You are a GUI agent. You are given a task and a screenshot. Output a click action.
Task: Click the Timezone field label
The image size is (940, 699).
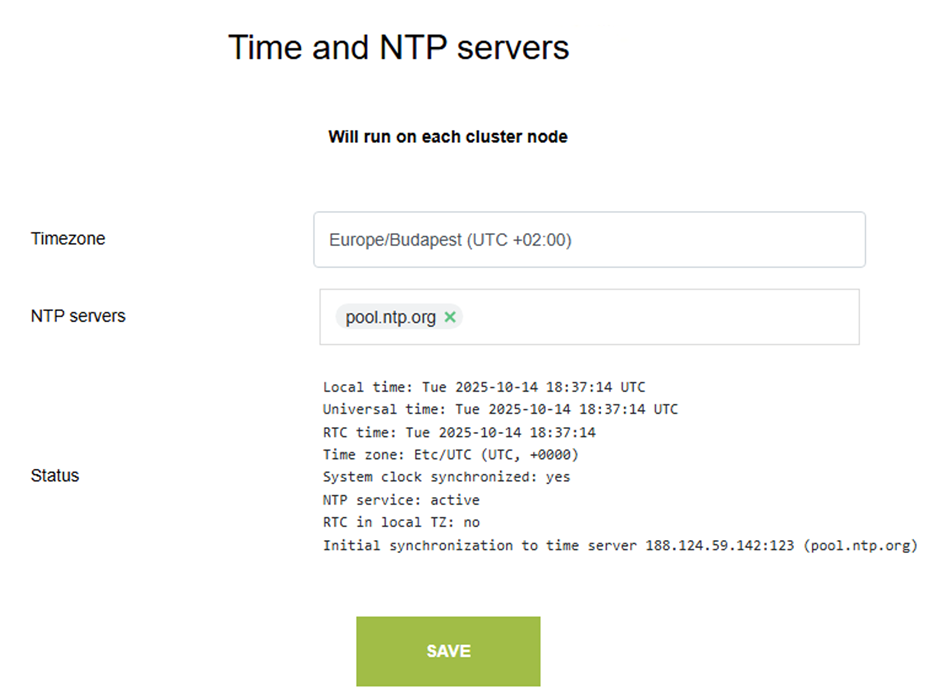pos(68,239)
